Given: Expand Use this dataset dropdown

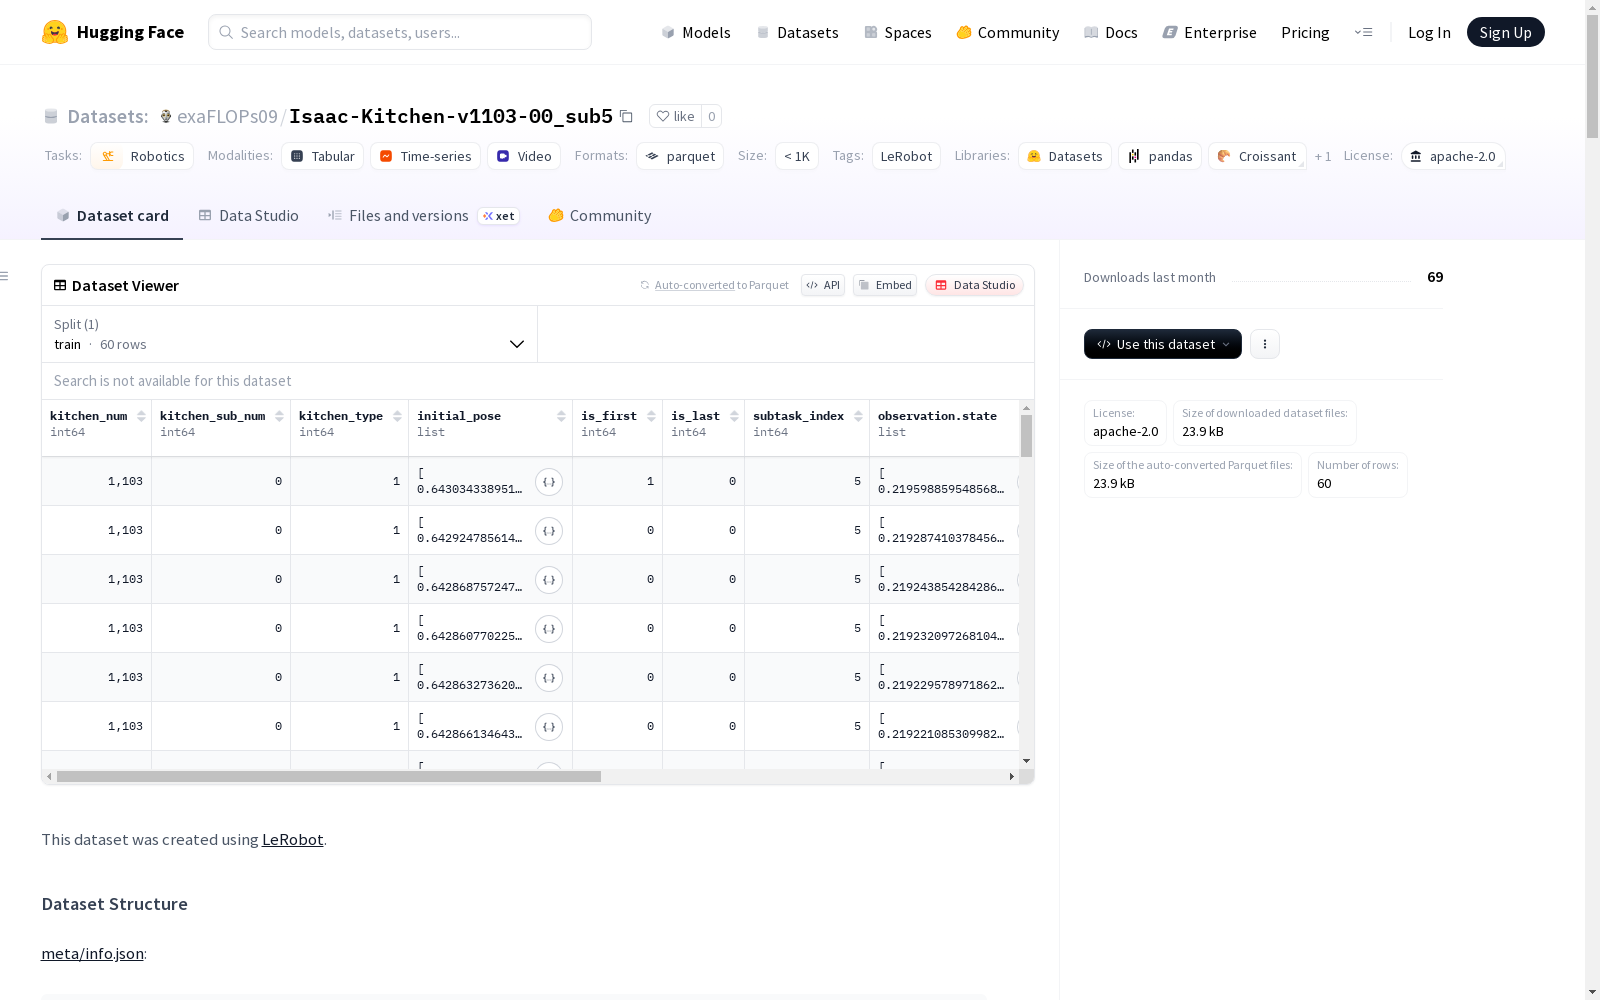Looking at the screenshot, I should point(1163,344).
